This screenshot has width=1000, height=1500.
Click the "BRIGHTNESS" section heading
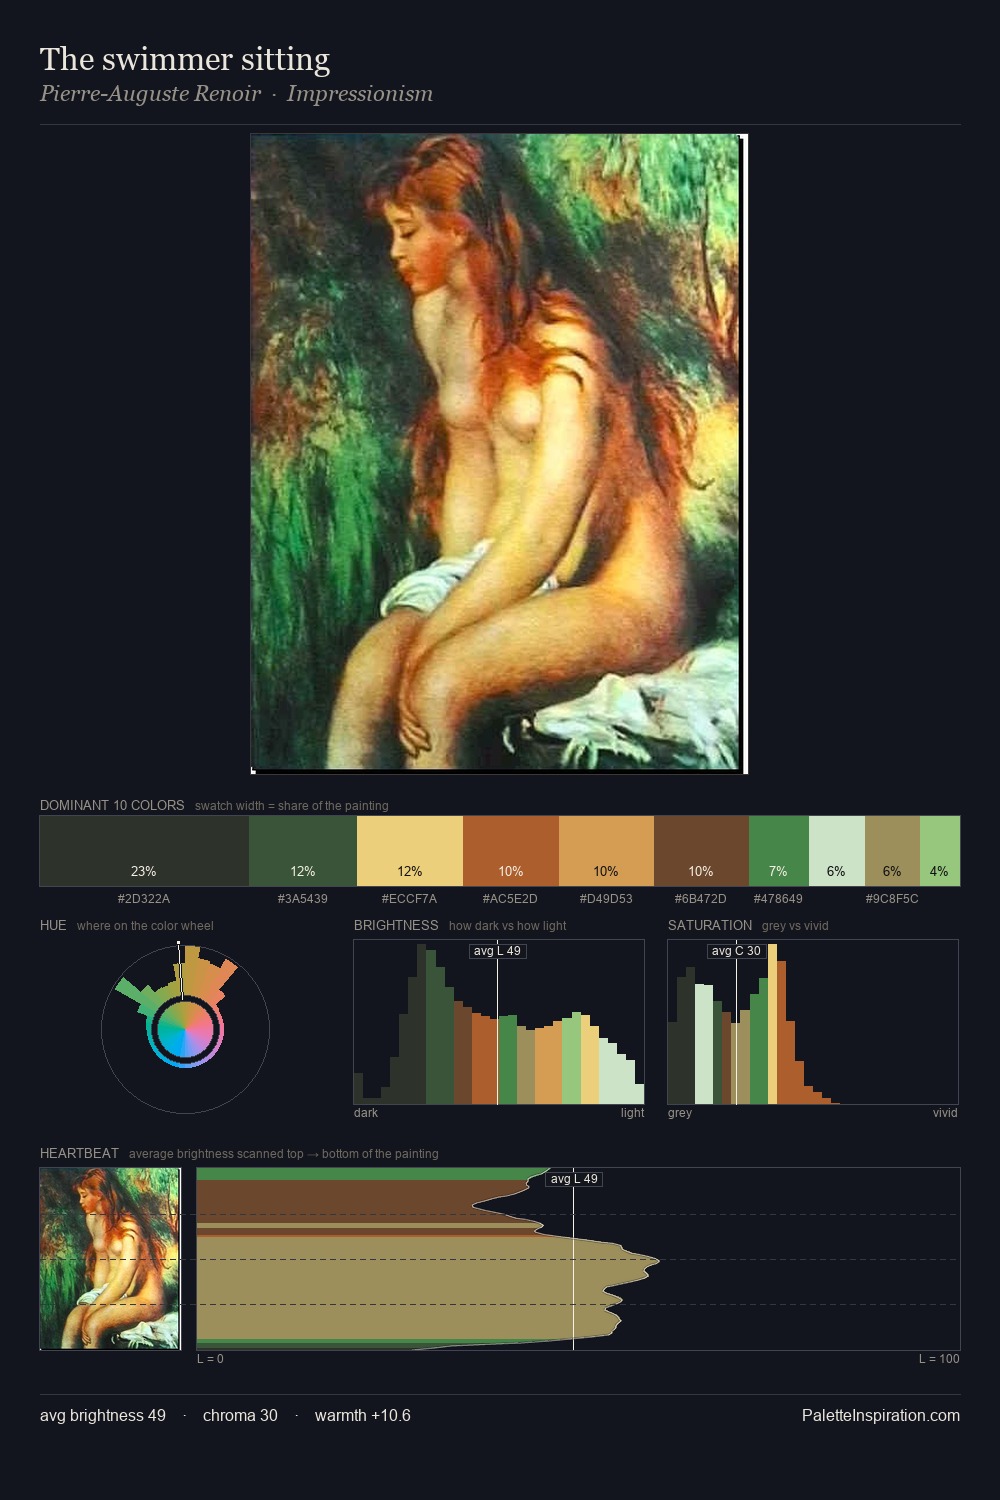(x=396, y=925)
